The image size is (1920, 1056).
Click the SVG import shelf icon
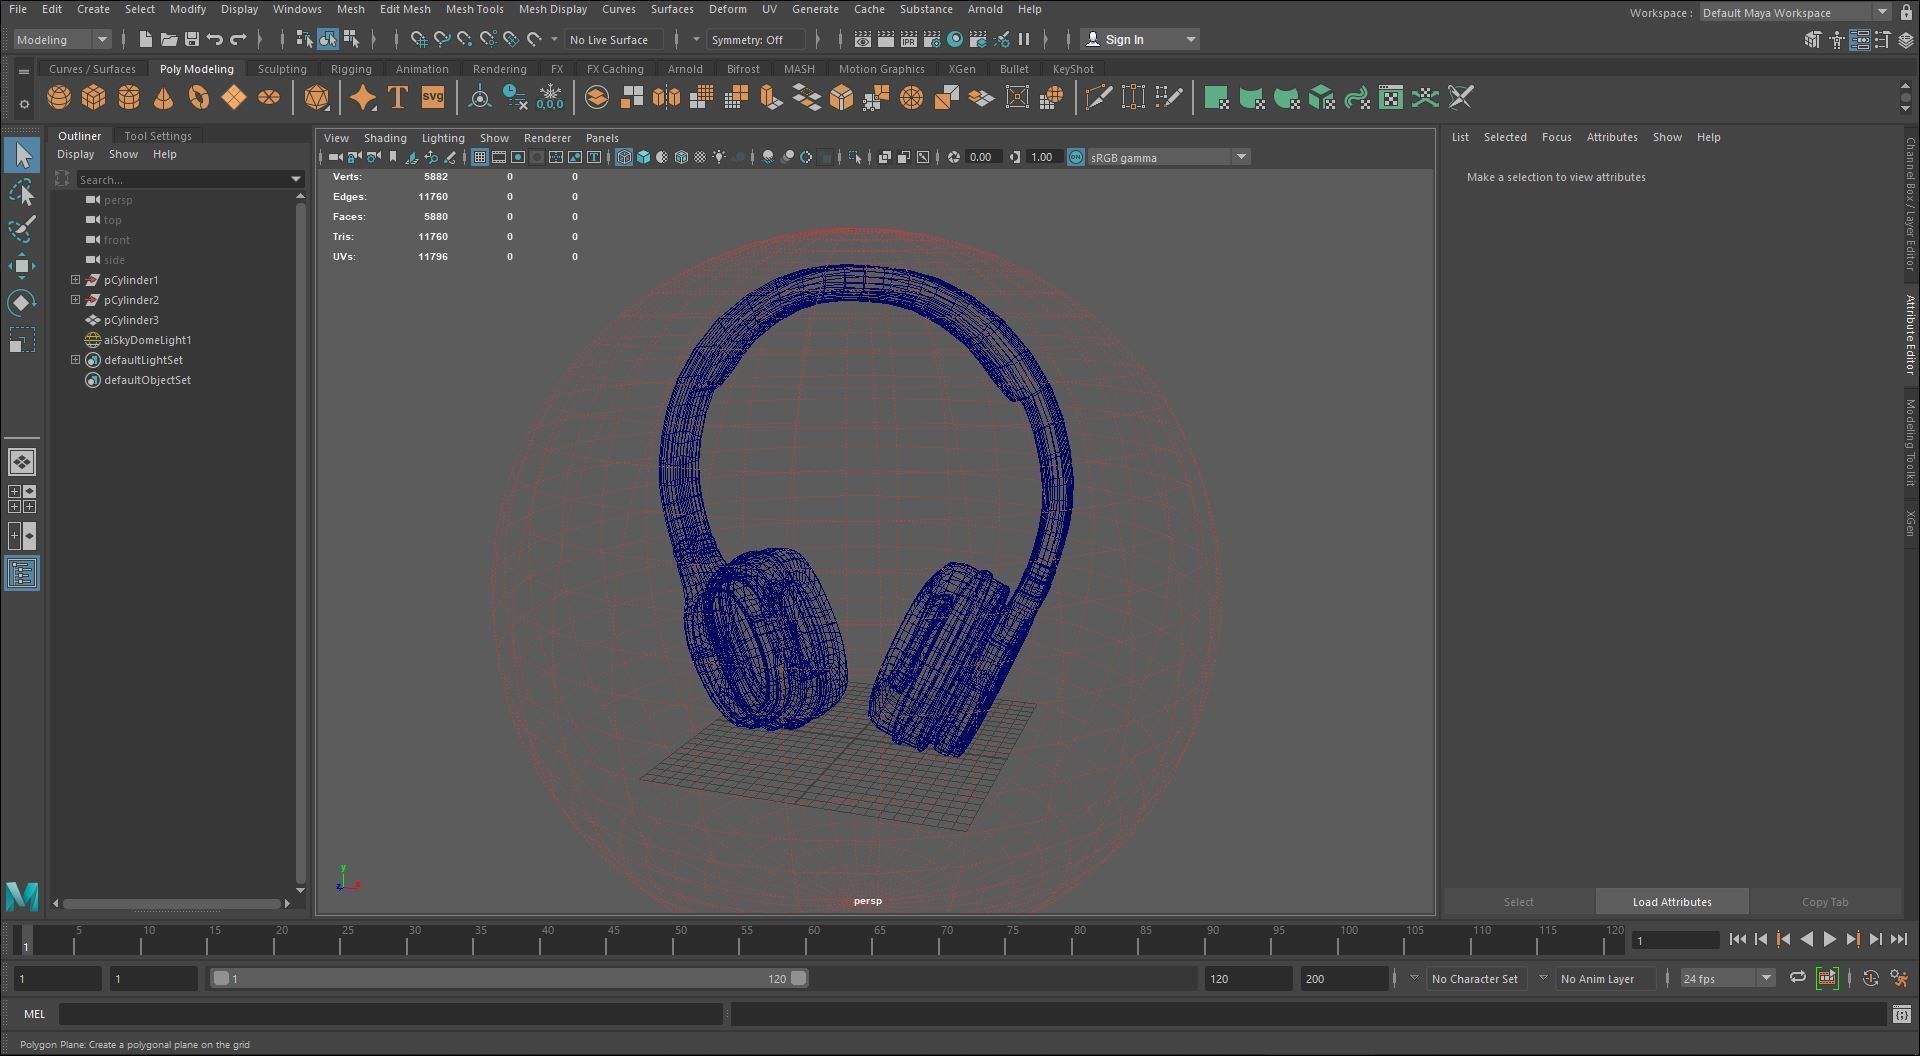433,98
